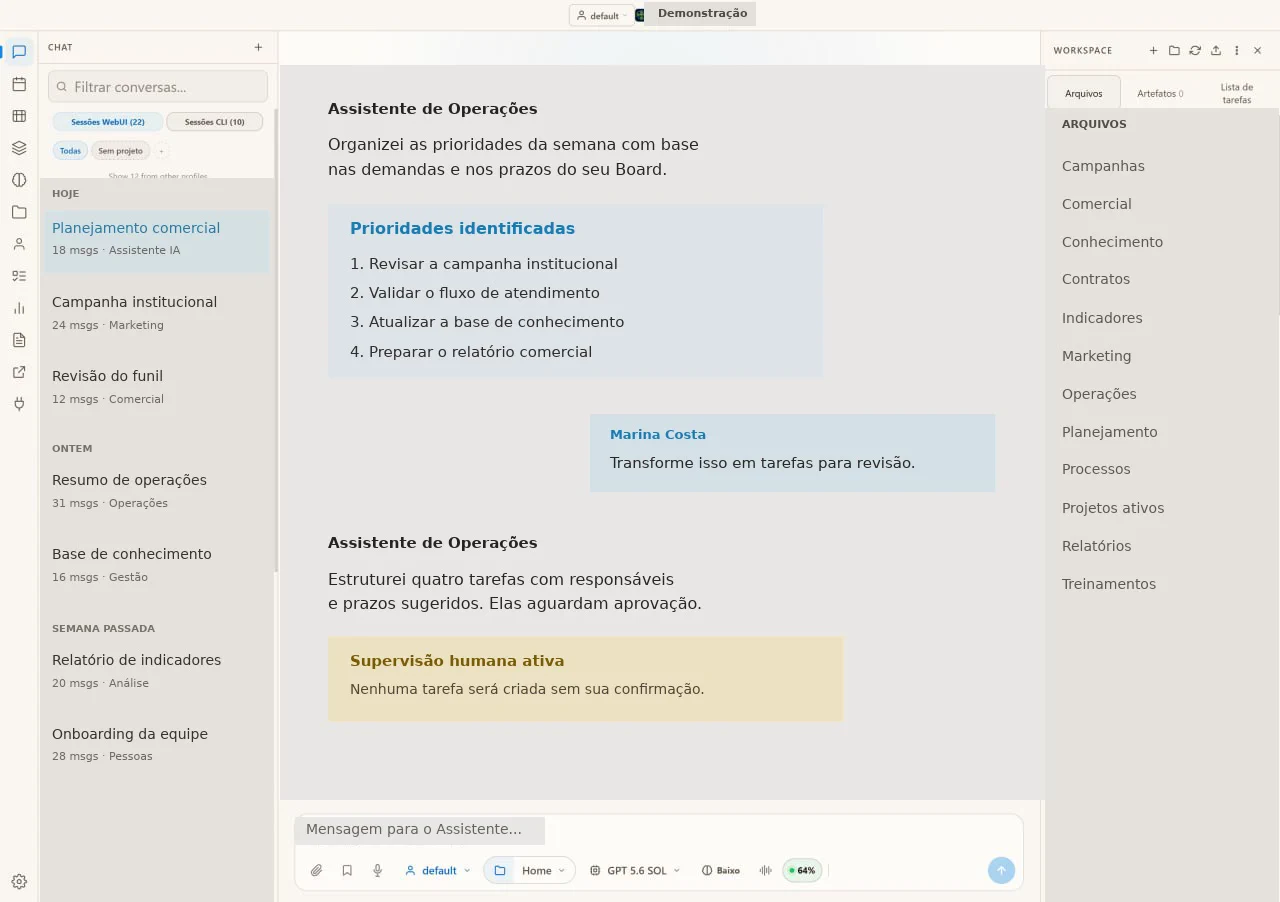1280x902 pixels.
Task: Refresh the Workspace panel
Action: coord(1195,50)
